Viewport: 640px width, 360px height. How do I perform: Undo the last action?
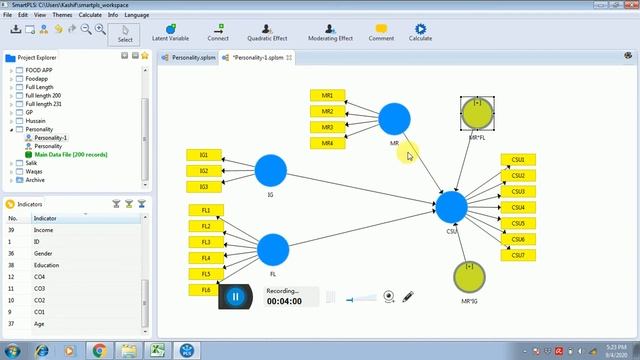pyautogui.click(x=58, y=29)
